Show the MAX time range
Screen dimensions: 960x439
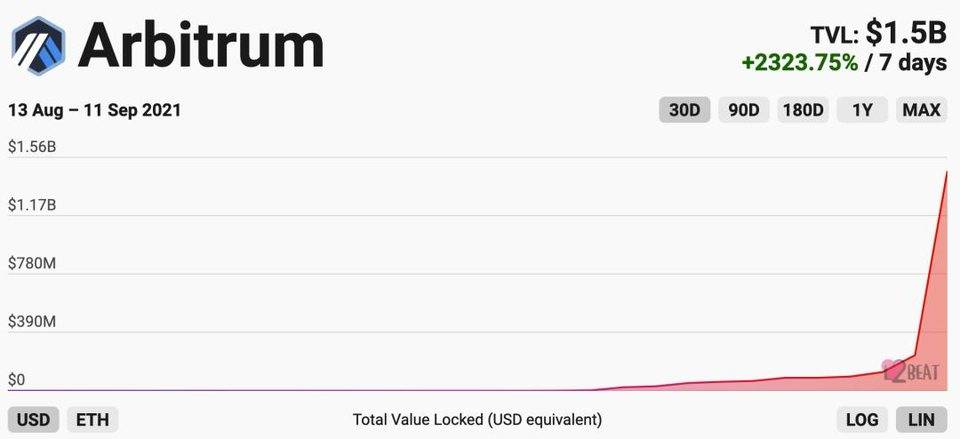[x=921, y=110]
